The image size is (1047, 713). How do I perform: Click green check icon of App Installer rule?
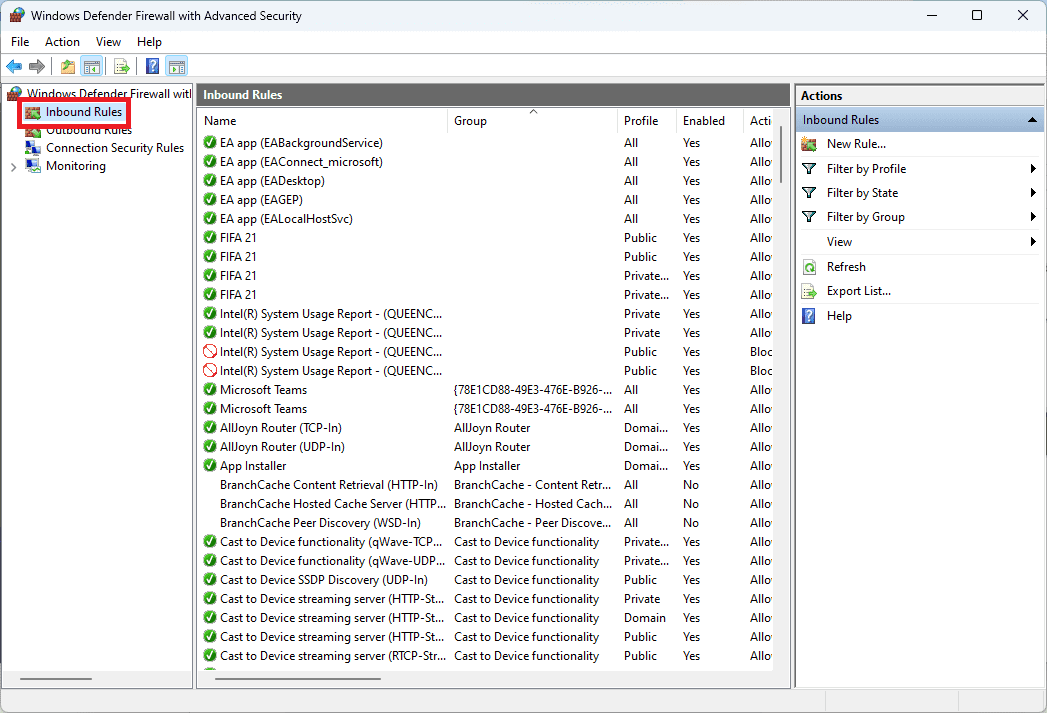click(210, 466)
